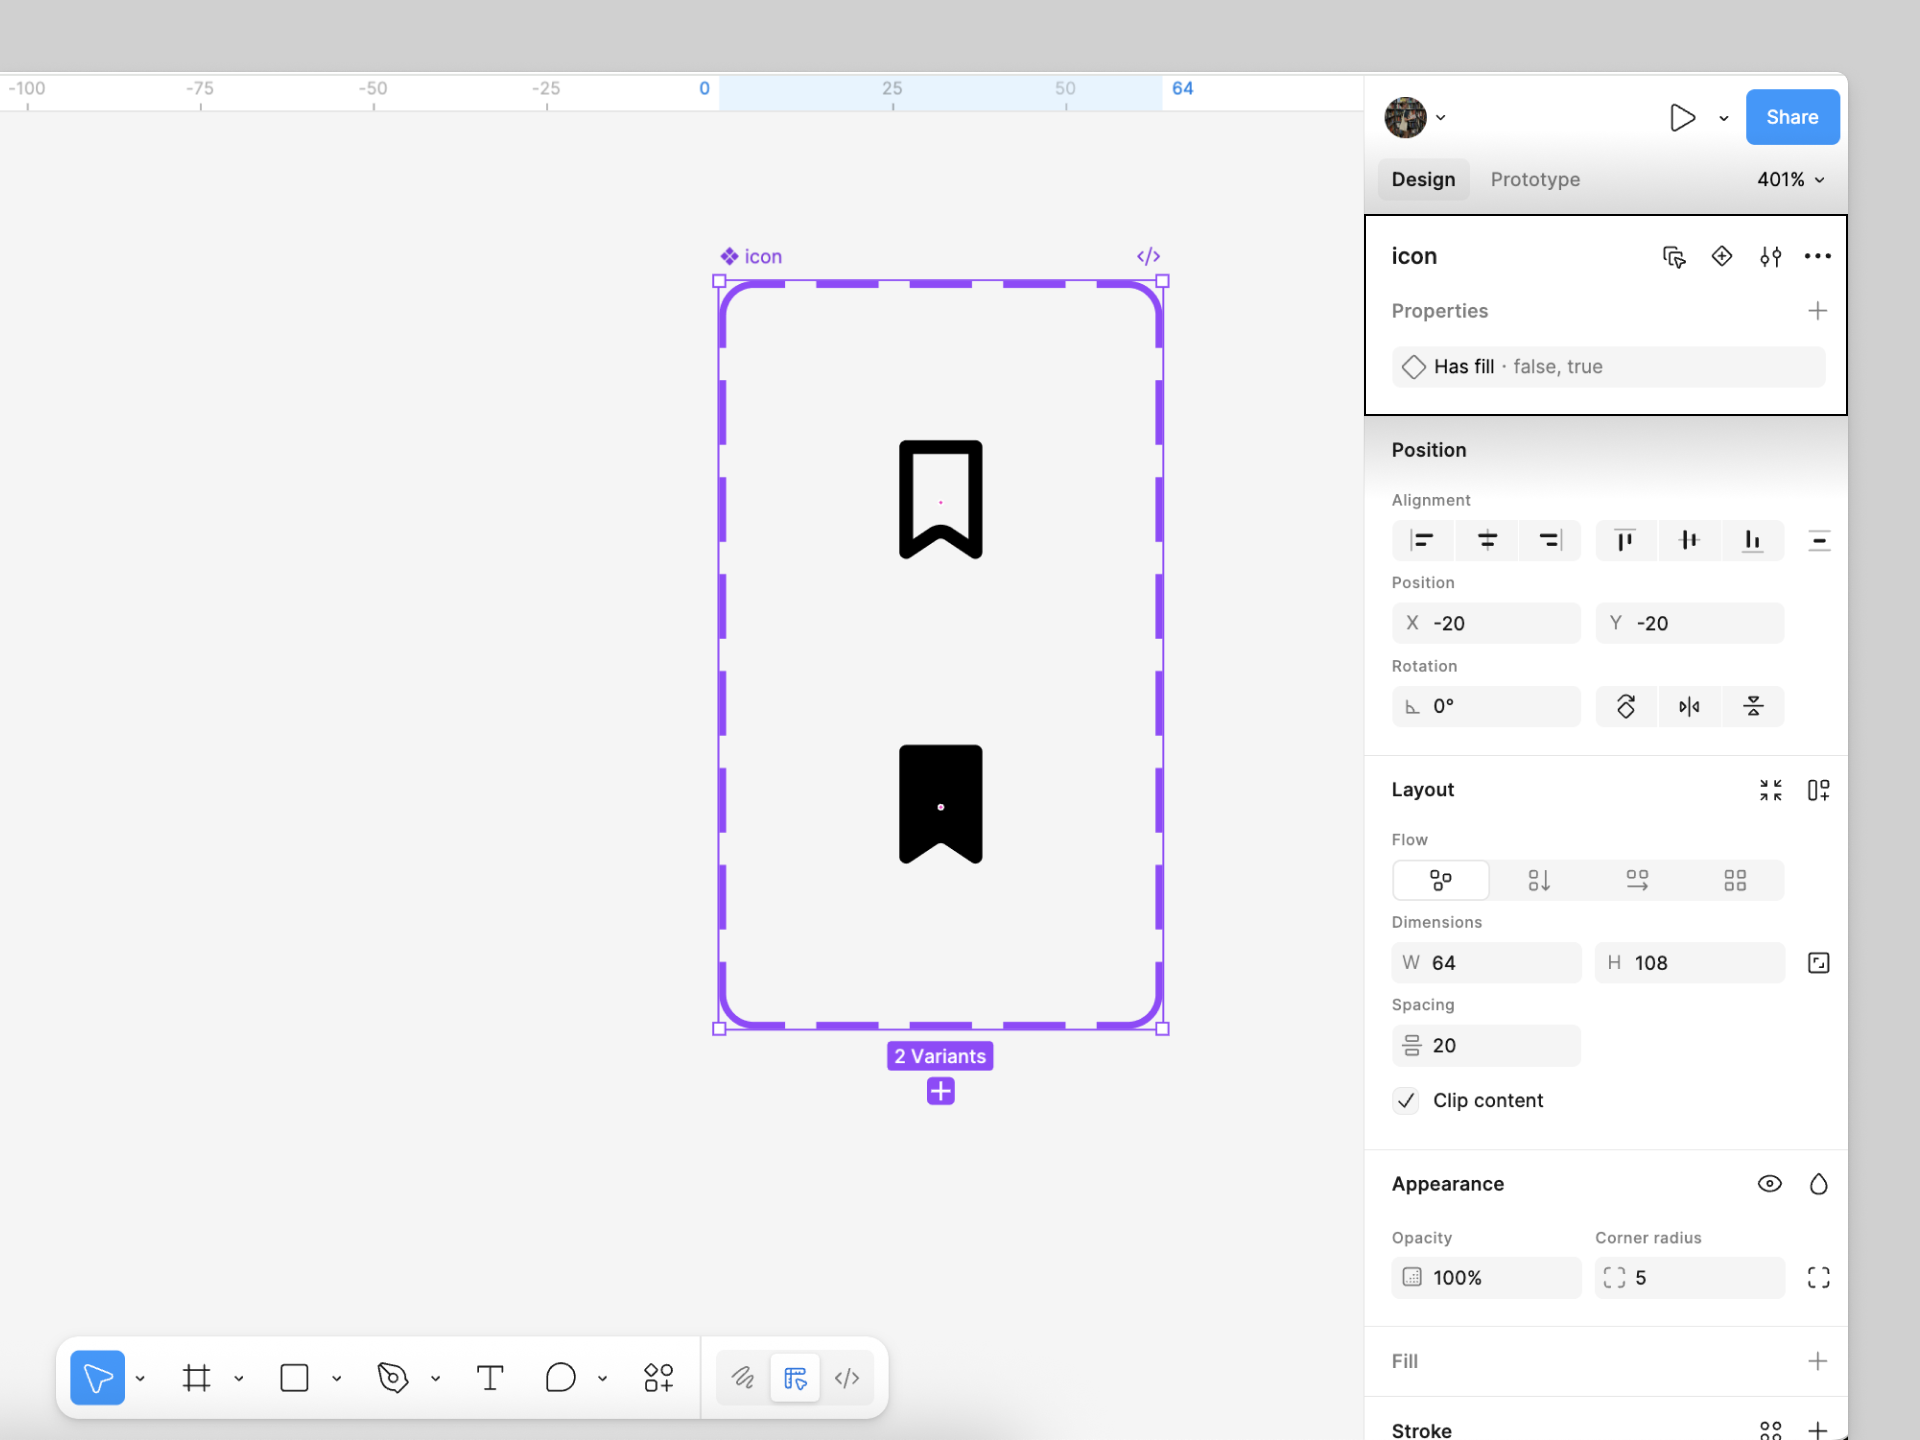Toggle Appearance visibility eye icon
Viewport: 1920px width, 1440px height.
click(1769, 1184)
